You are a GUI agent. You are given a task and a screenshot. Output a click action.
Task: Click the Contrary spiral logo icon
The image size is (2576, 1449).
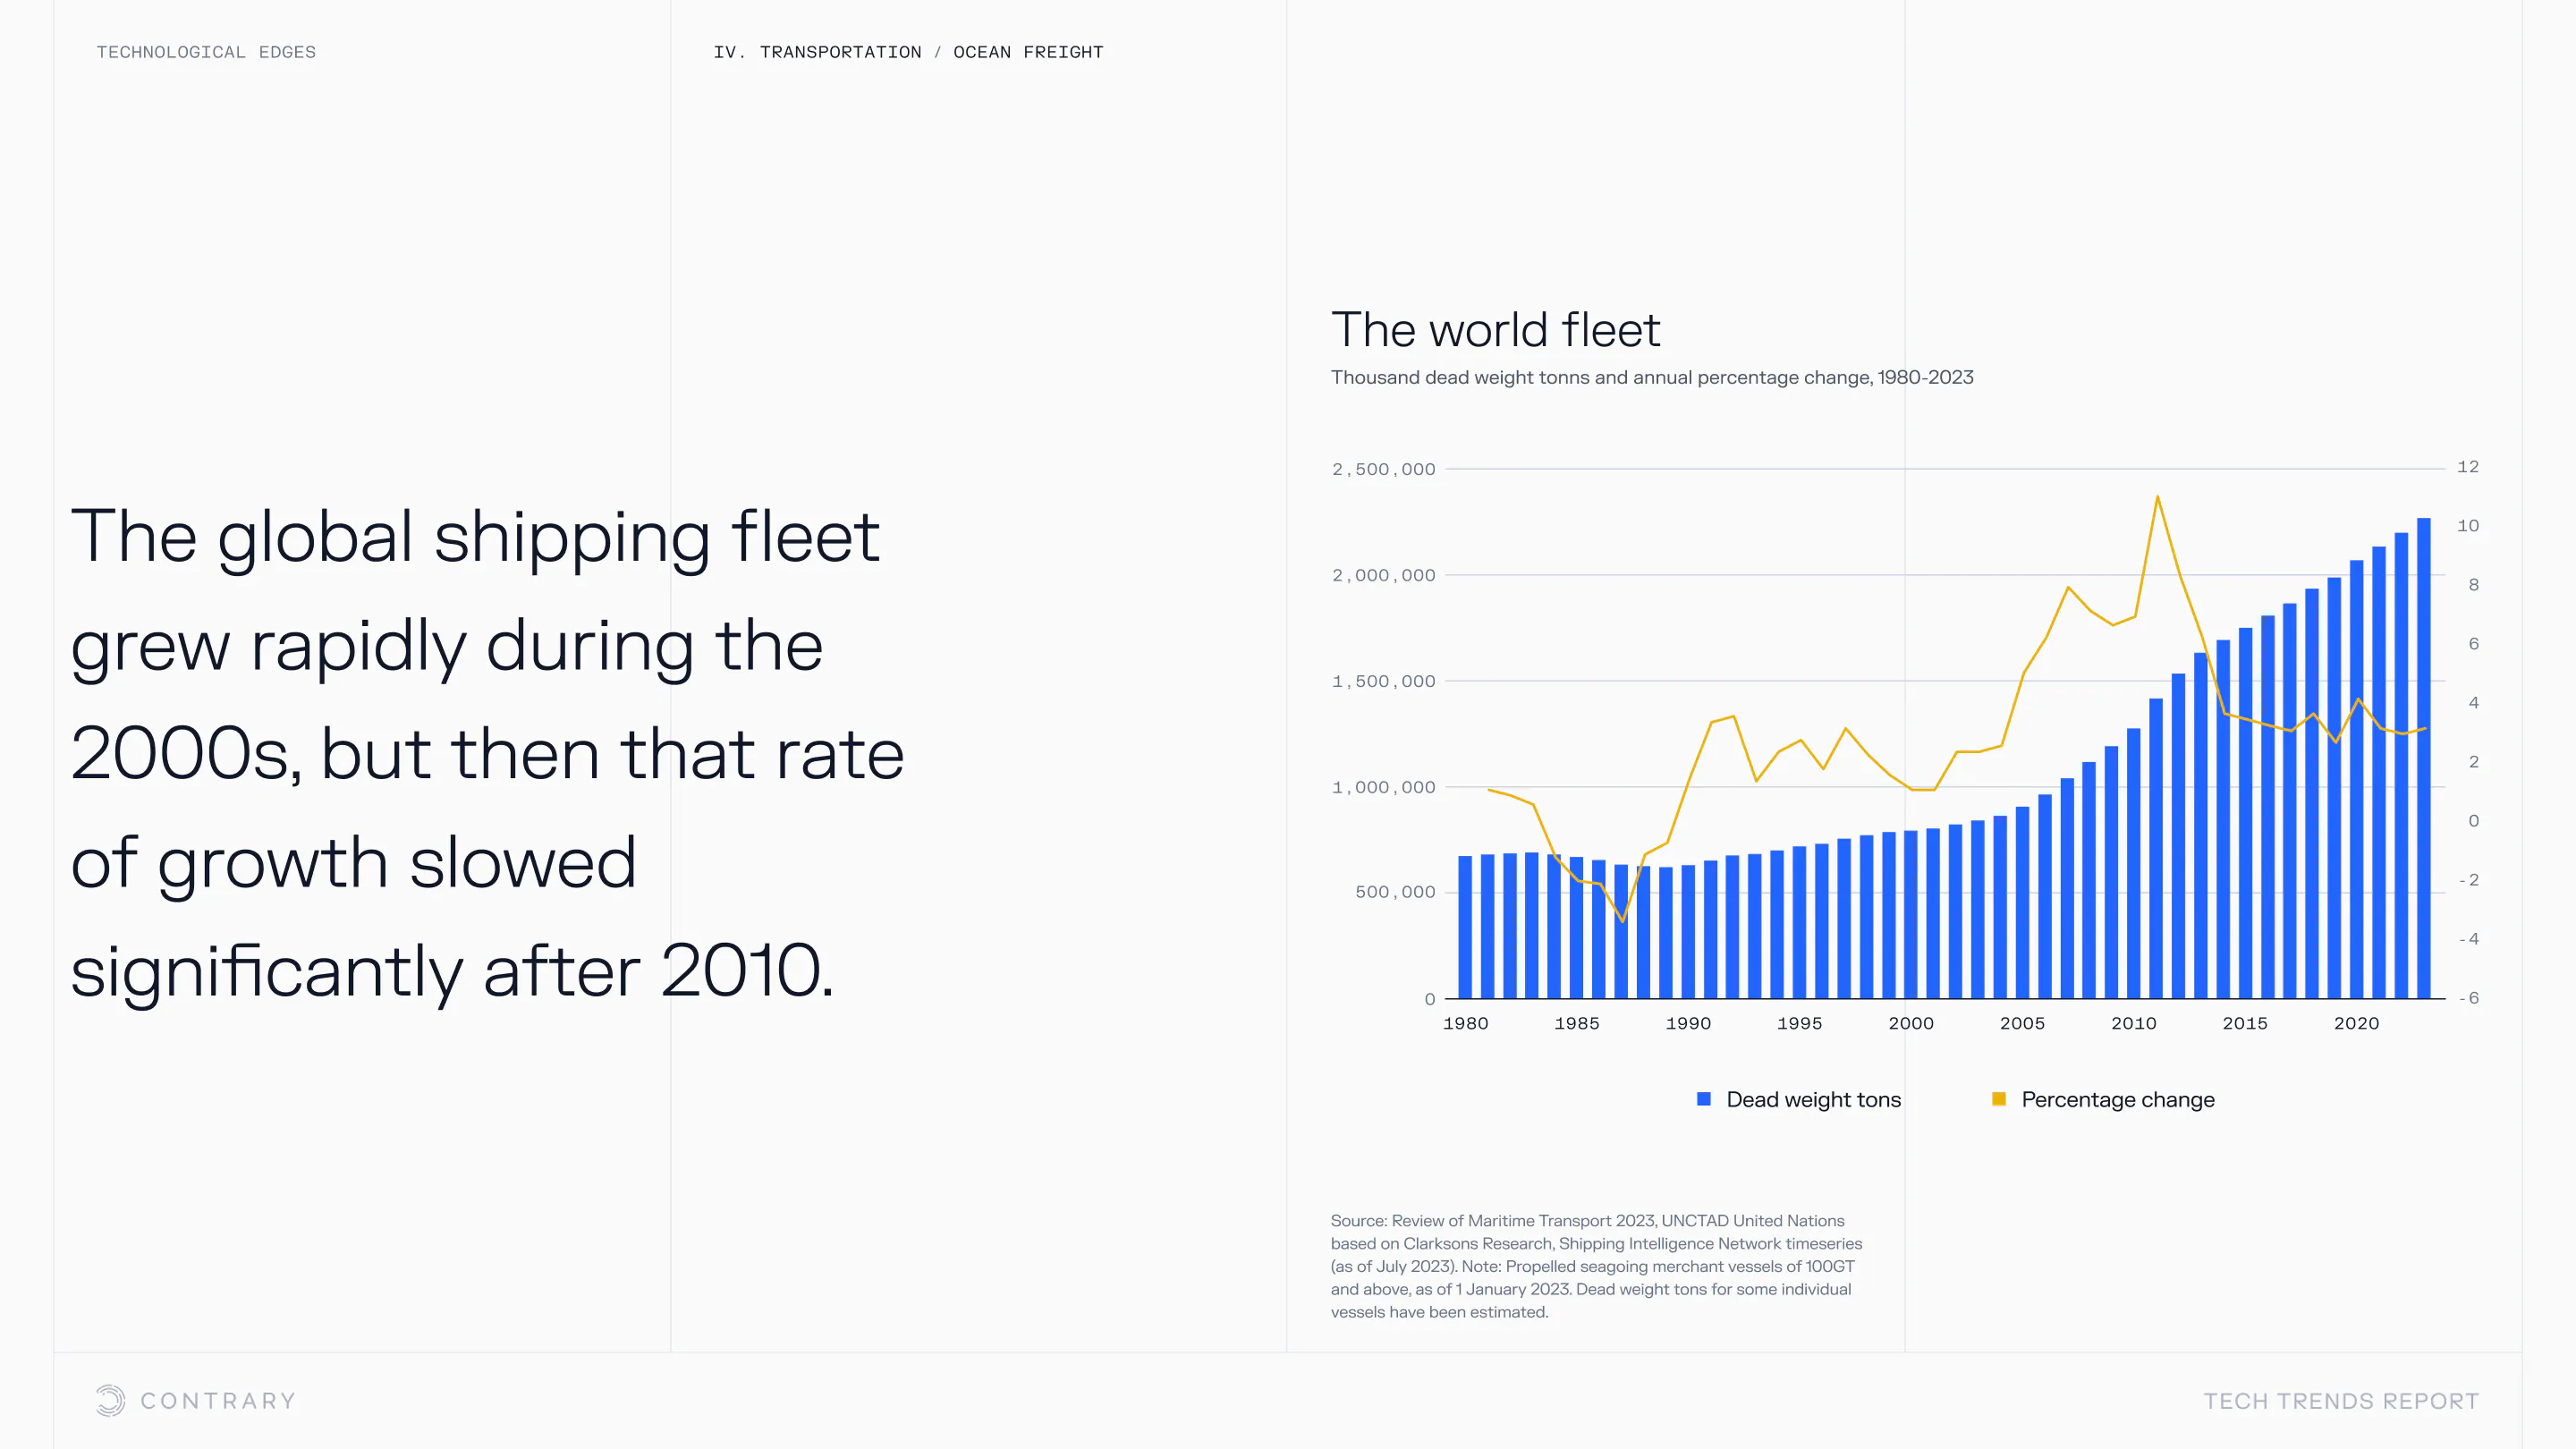(110, 1400)
